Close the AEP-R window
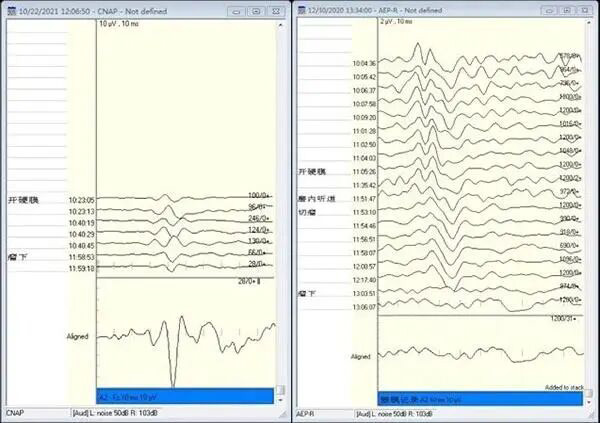Image resolution: width=600 pixels, height=423 pixels. tap(586, 8)
